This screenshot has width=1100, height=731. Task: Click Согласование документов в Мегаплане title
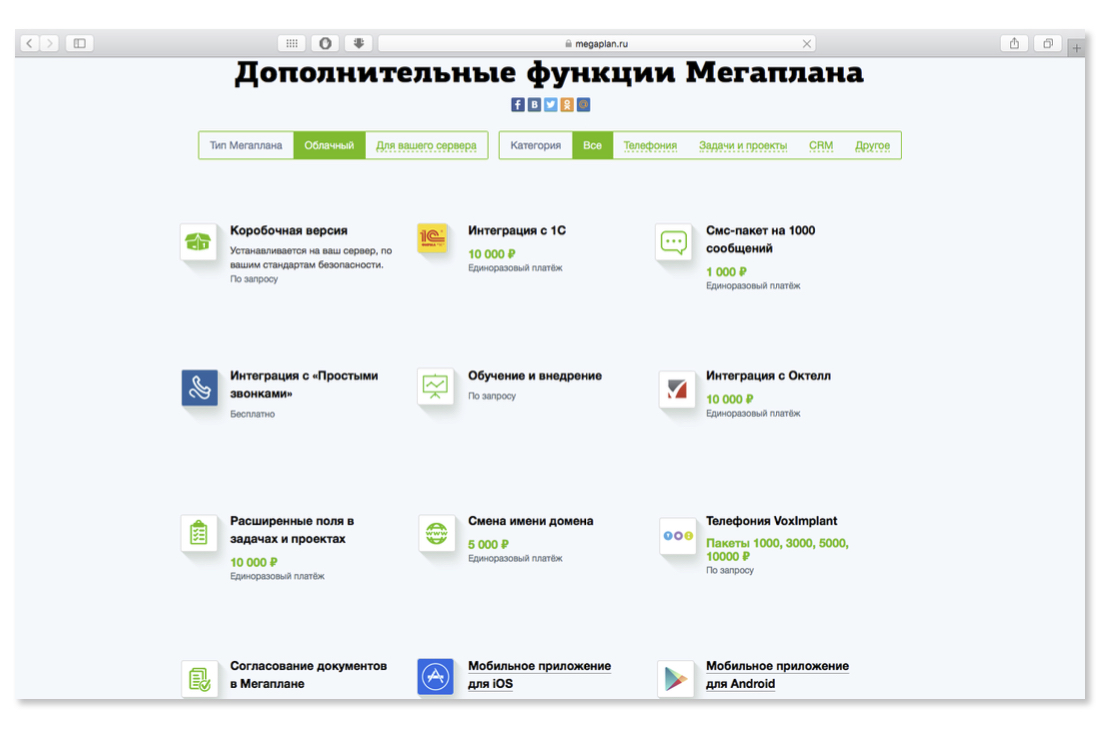[x=308, y=674]
